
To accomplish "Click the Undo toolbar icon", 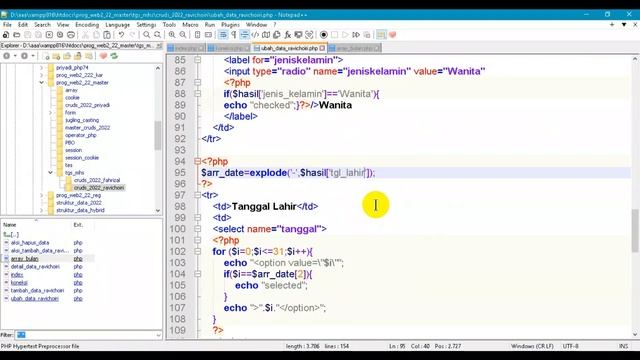I will point(121,35).
